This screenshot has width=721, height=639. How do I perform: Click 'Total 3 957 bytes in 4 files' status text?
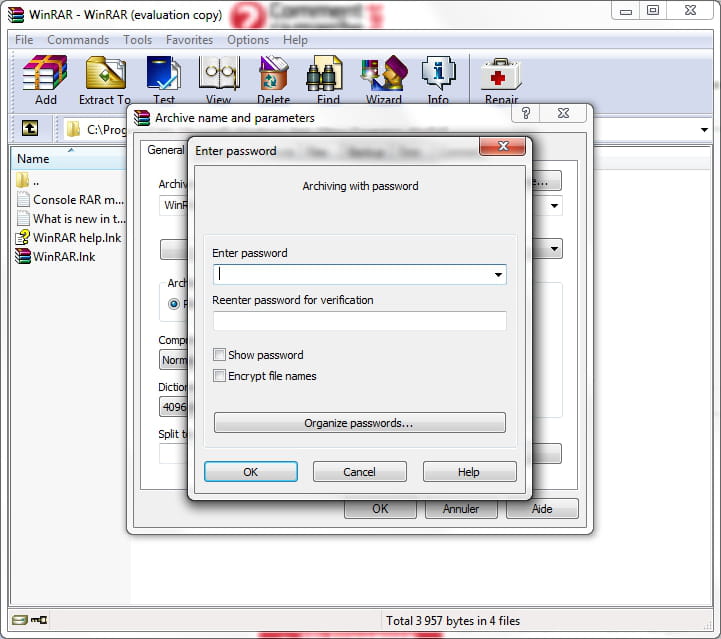(x=453, y=621)
